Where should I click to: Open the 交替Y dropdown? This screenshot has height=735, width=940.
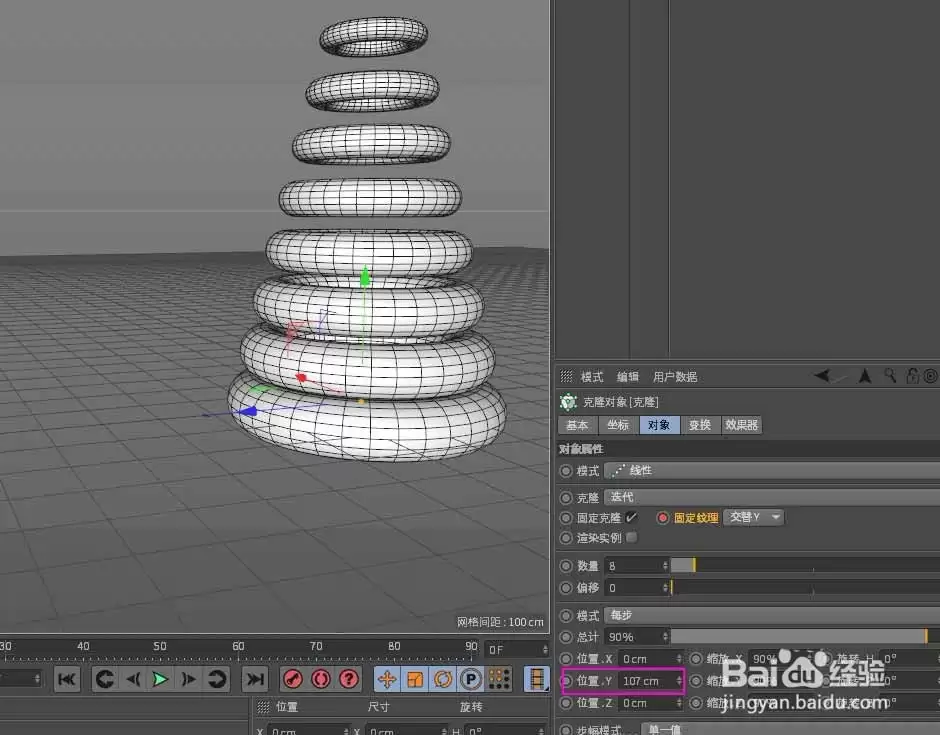pos(753,517)
